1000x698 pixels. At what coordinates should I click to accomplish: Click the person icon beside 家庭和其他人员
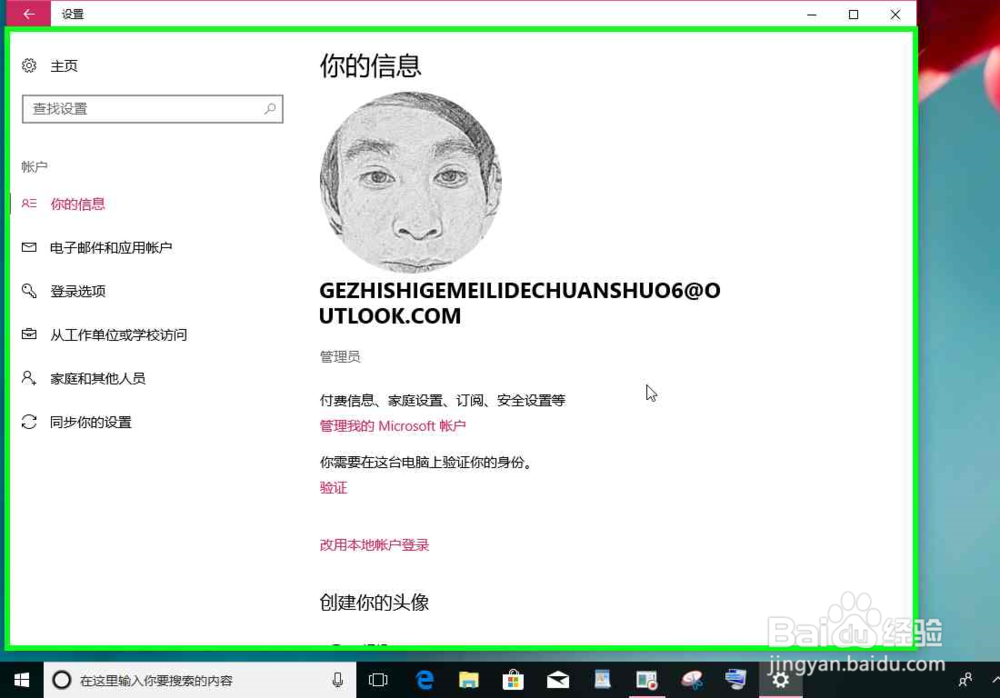pos(29,378)
